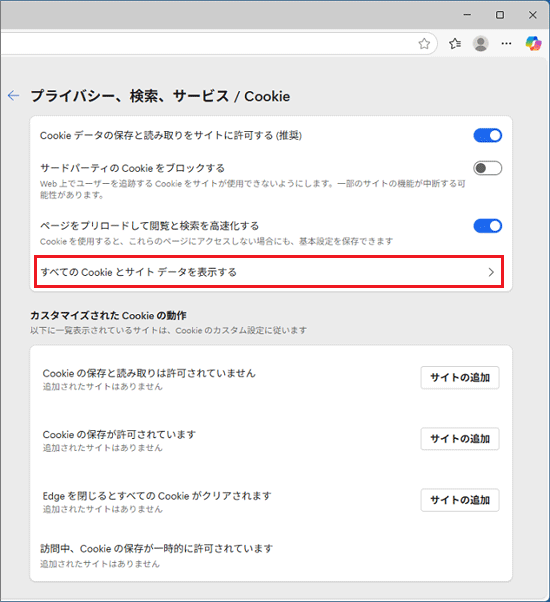Add this page to favorites with star icon
The width and height of the screenshot is (550, 602).
point(424,44)
